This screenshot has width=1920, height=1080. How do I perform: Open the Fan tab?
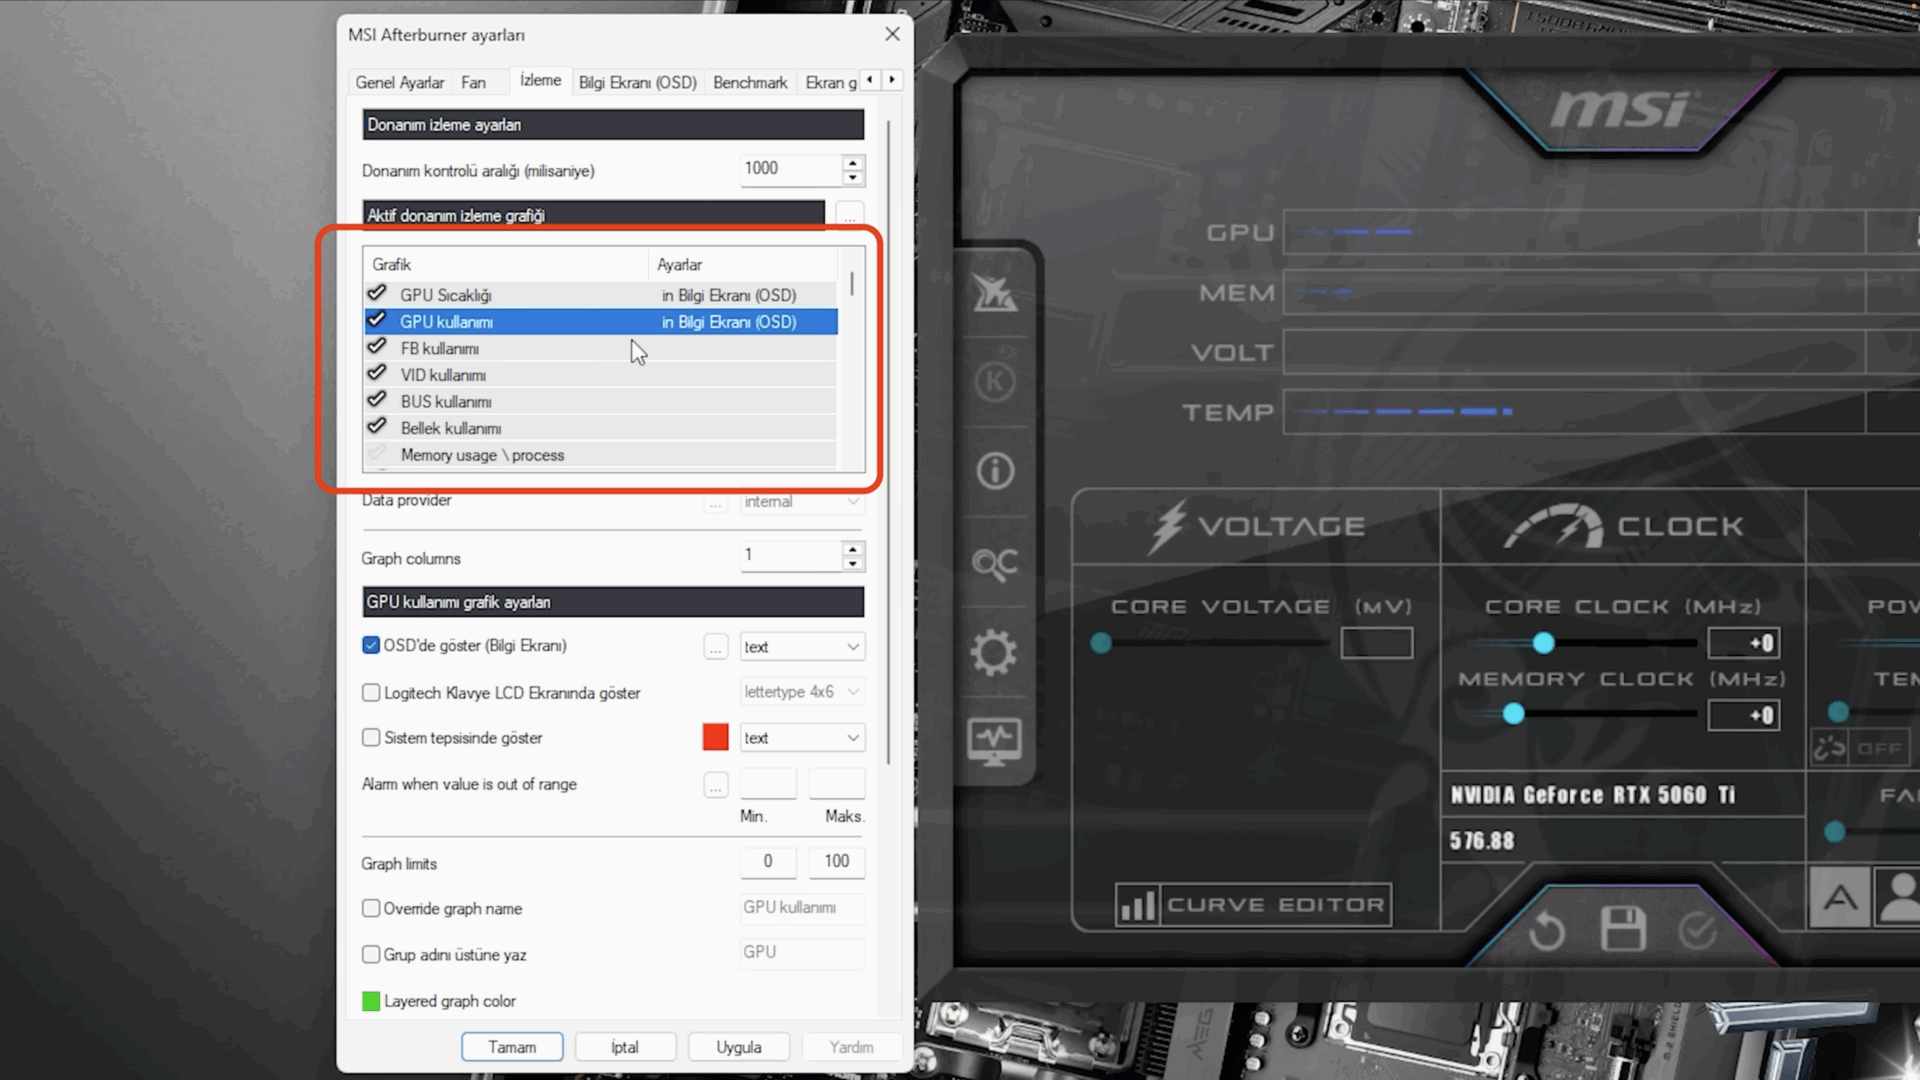coord(475,82)
